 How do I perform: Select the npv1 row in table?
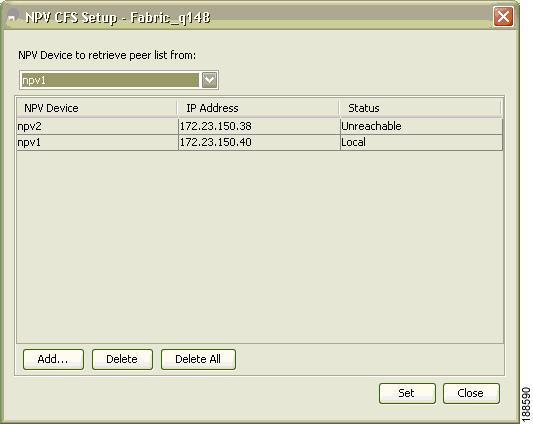260,142
